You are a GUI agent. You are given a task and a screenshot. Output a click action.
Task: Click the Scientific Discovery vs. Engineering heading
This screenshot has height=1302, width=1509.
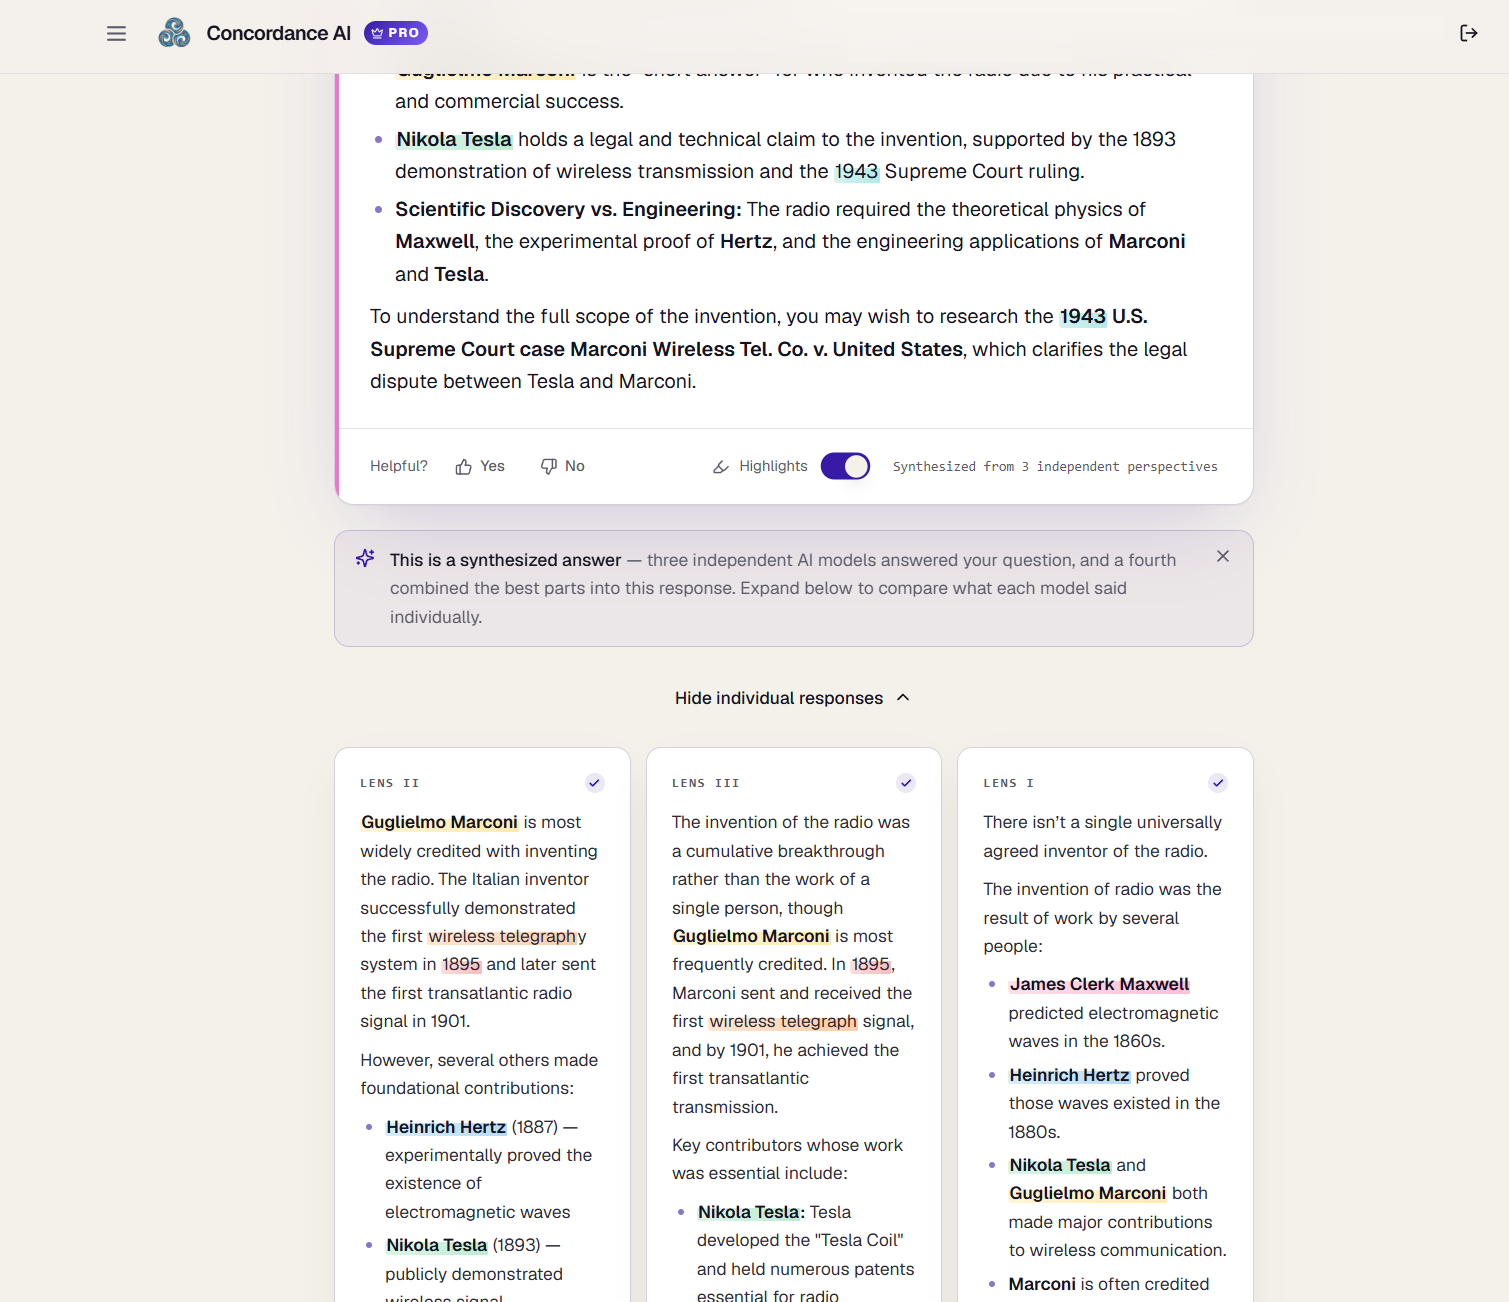[568, 210]
